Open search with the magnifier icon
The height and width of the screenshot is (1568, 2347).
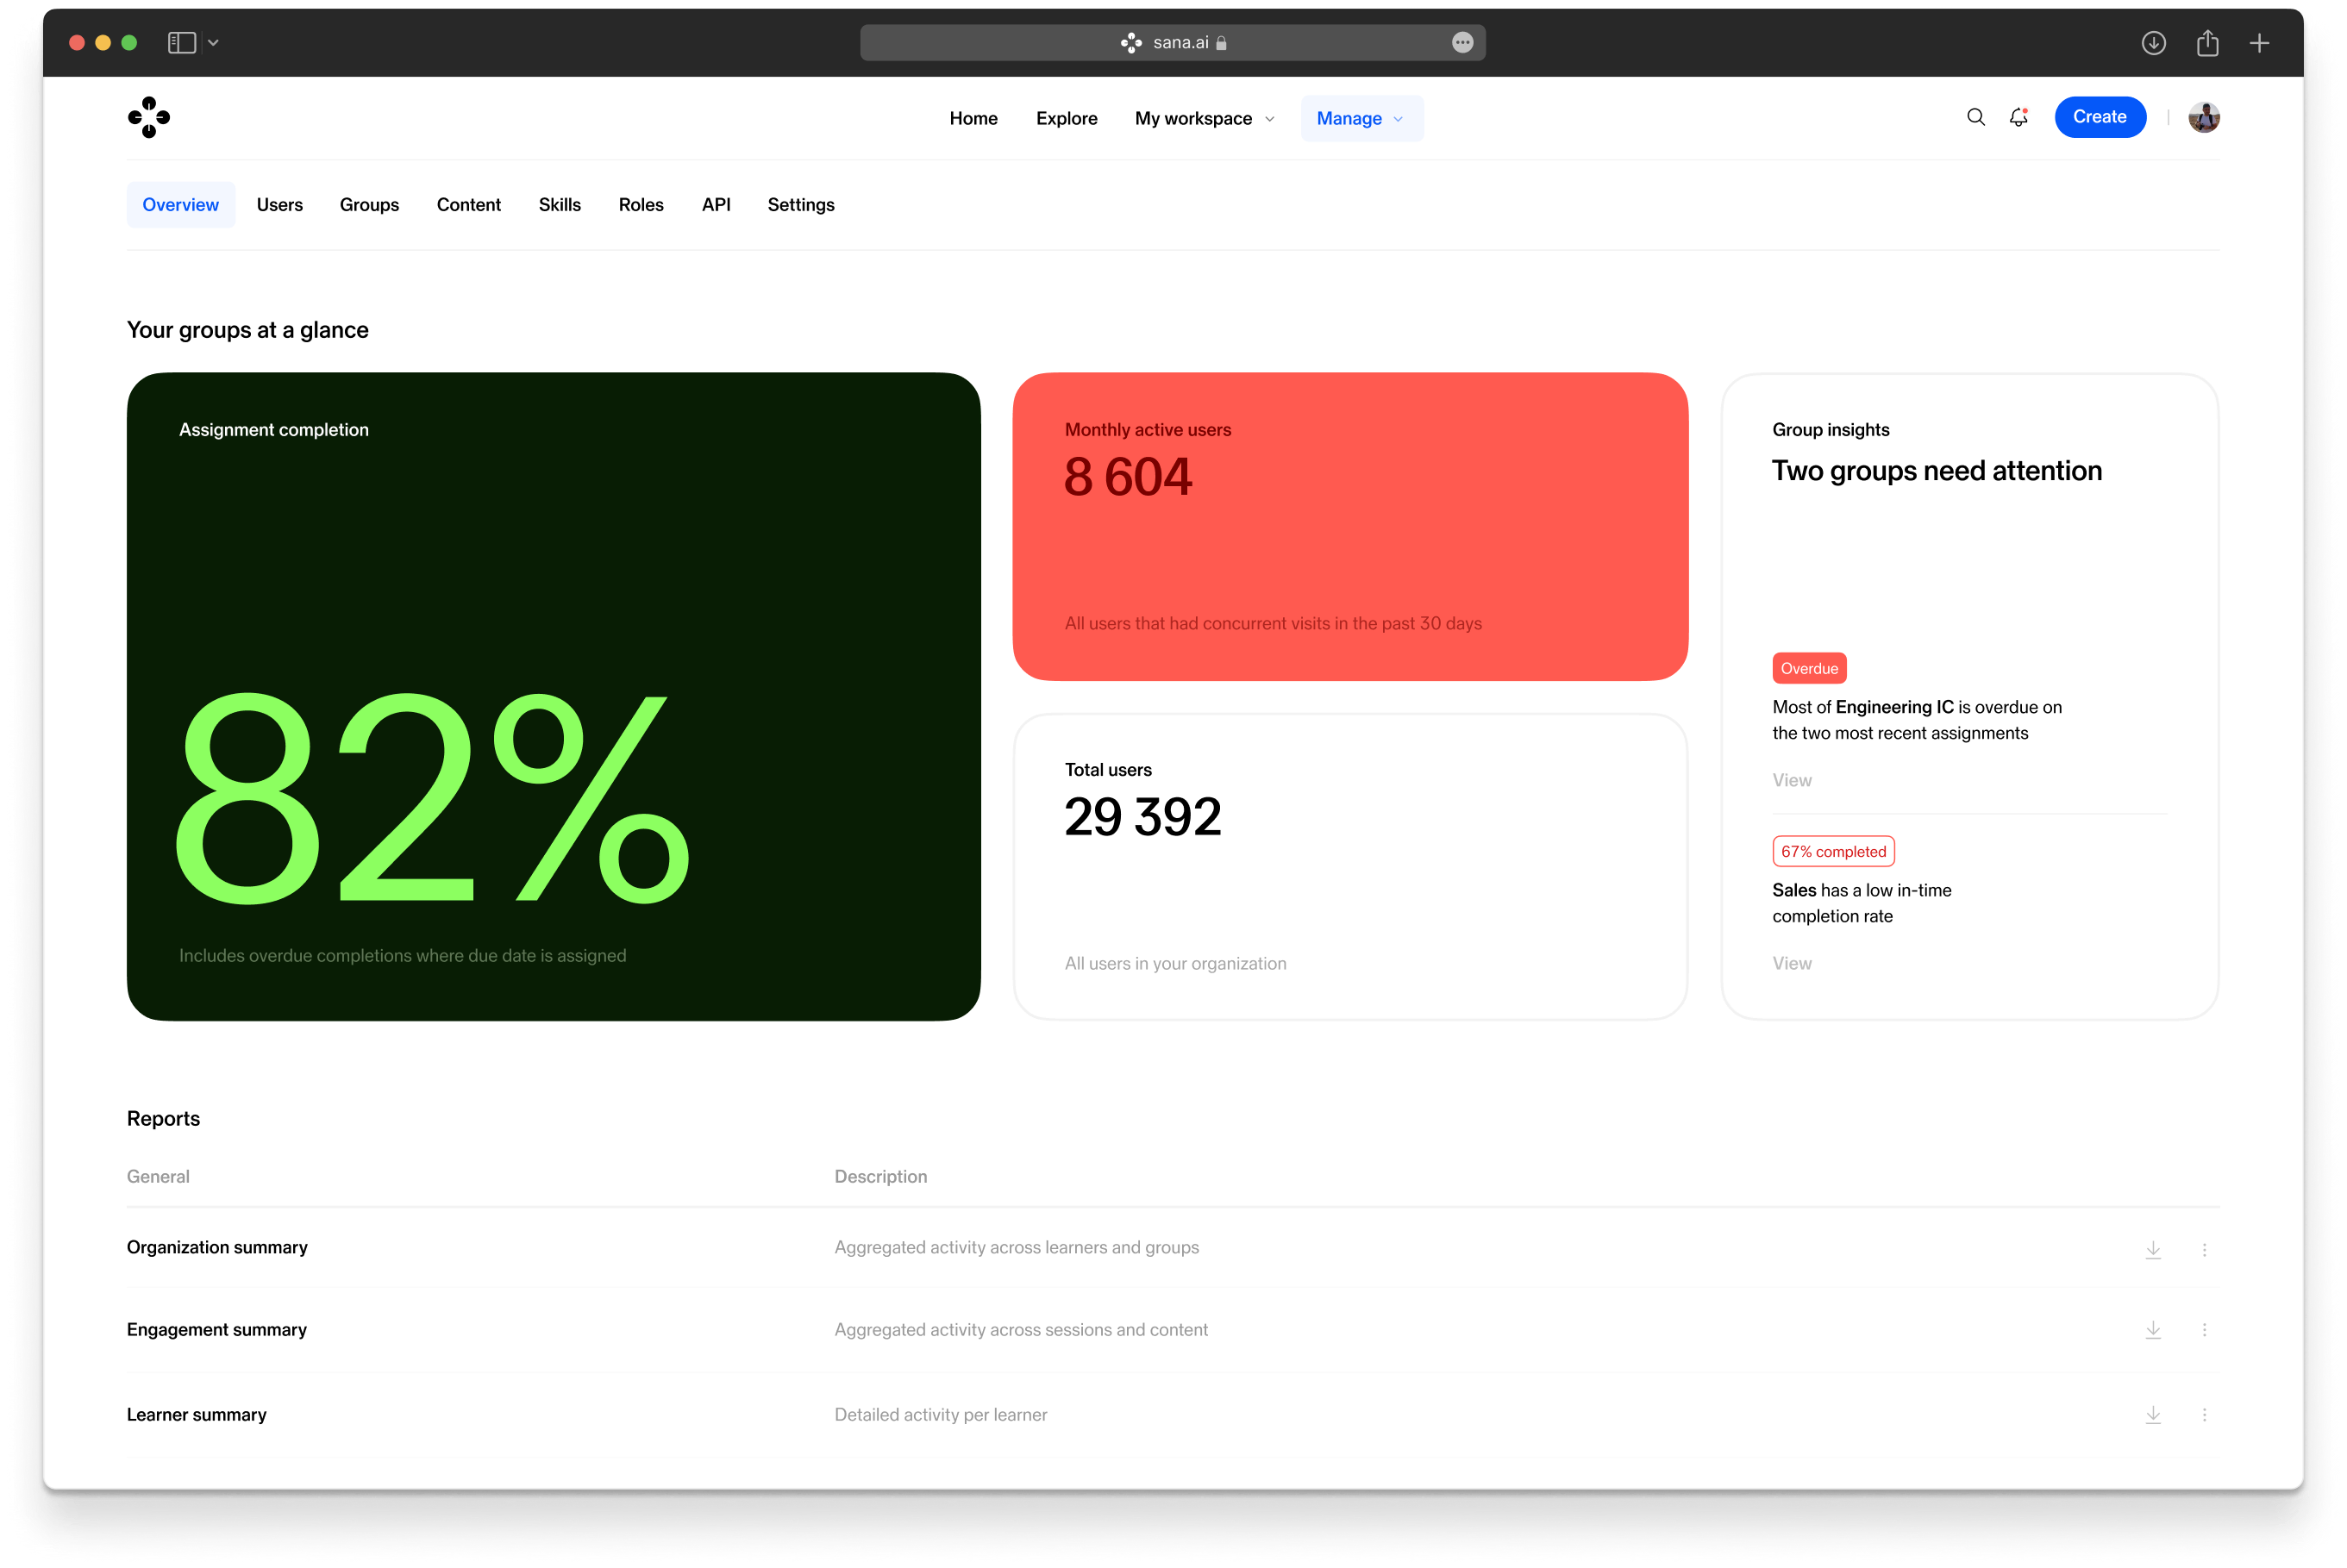coord(1975,117)
